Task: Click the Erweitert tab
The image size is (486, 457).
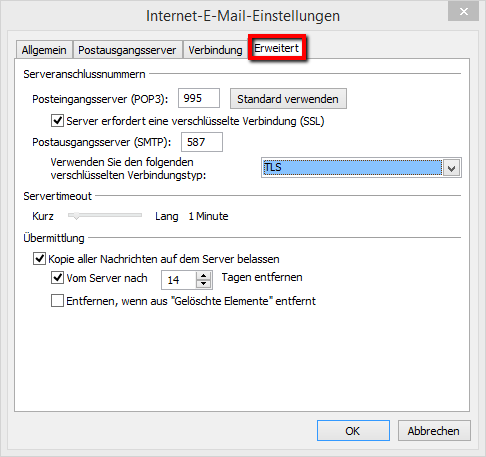Action: tap(276, 48)
